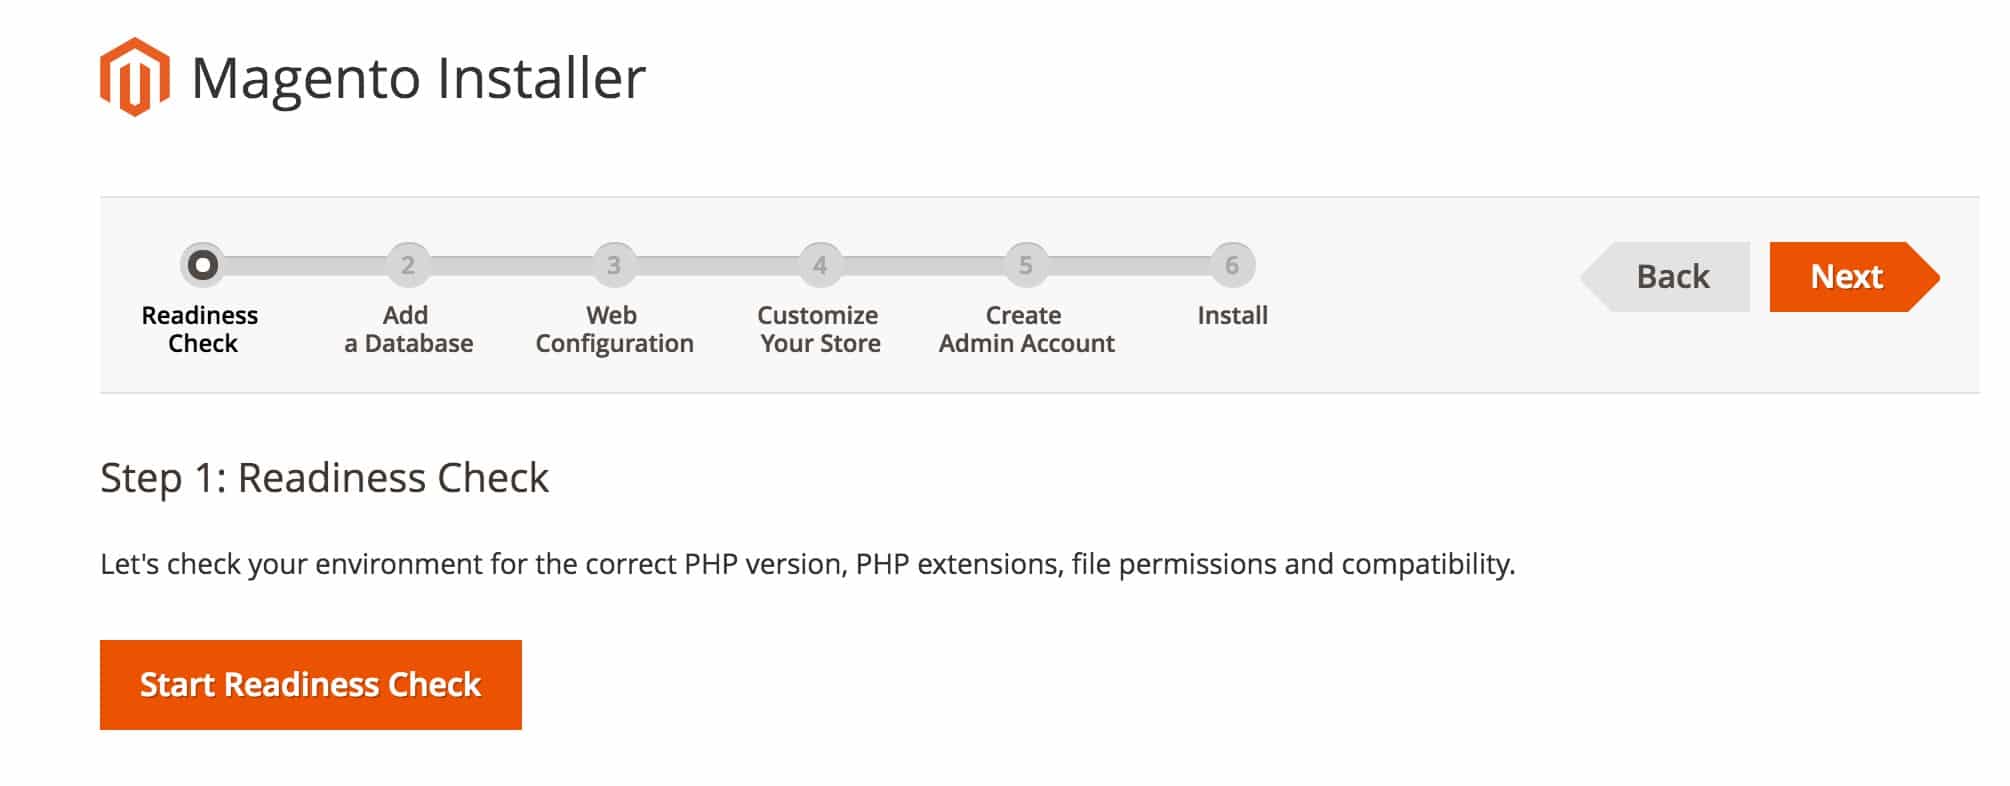Click the Magento Installer title text

pyautogui.click(x=420, y=78)
